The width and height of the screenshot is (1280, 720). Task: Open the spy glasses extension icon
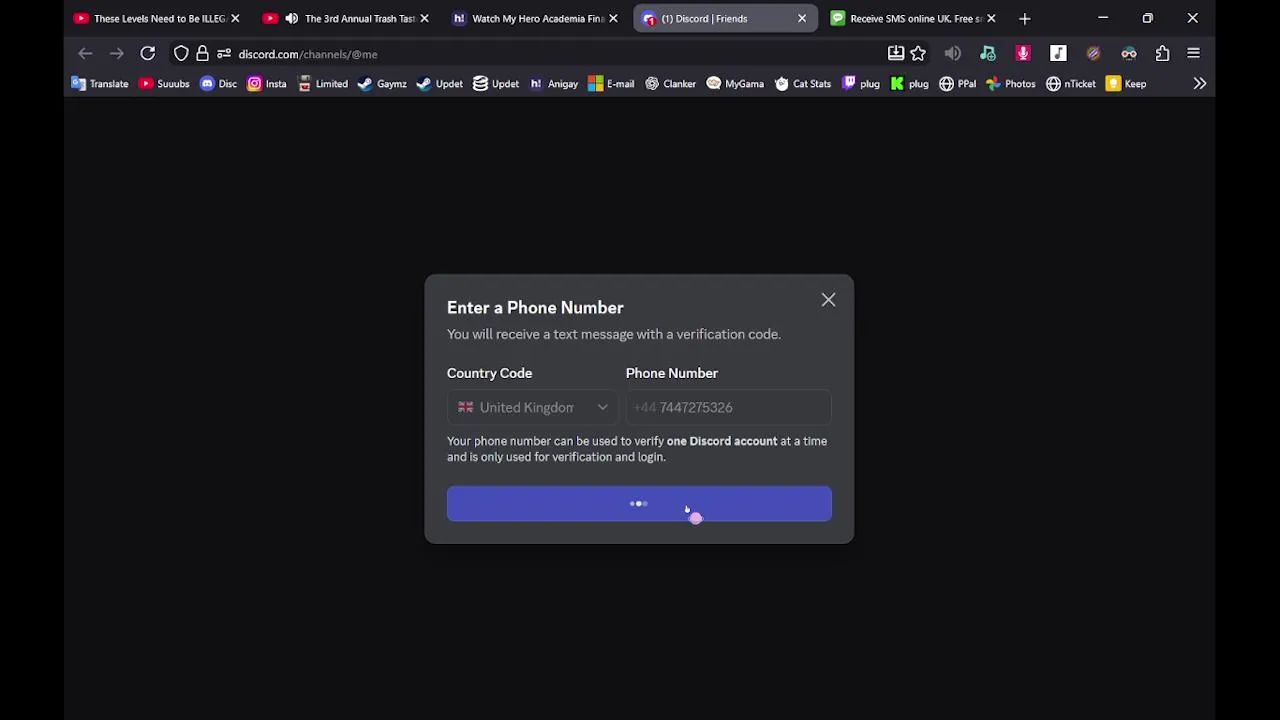point(1128,54)
